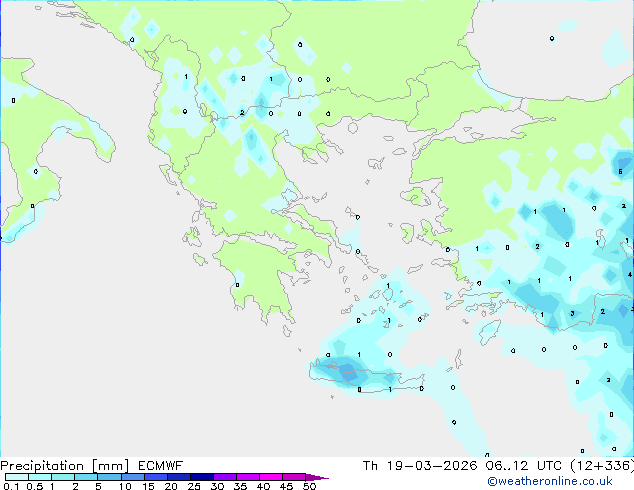Click the 25–30 mm dark navy legend swatch

(x=202, y=477)
